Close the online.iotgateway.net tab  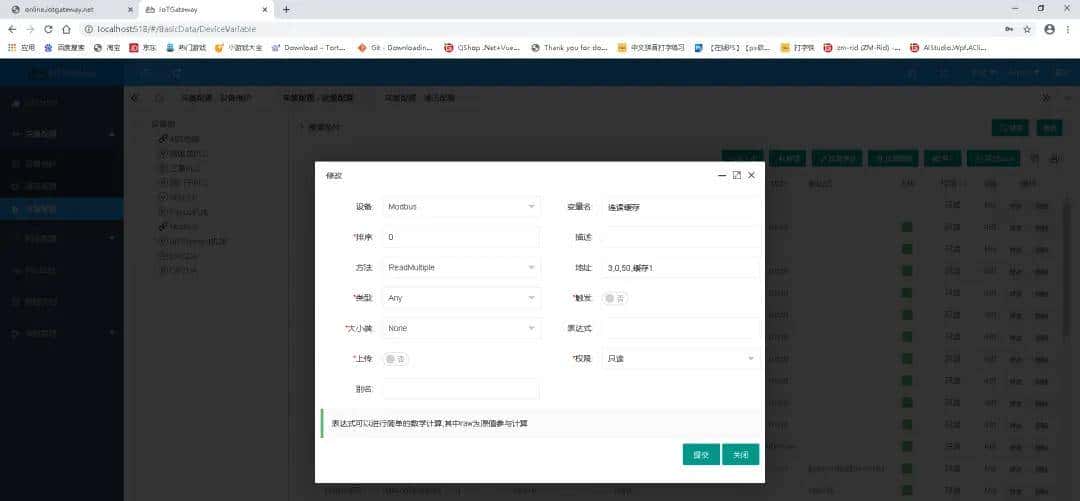(130, 10)
